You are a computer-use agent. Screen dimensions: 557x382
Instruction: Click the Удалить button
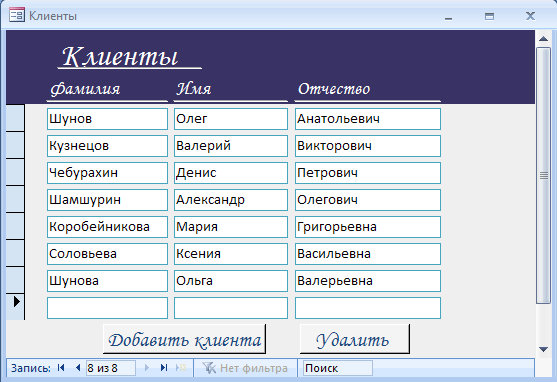[355, 339]
